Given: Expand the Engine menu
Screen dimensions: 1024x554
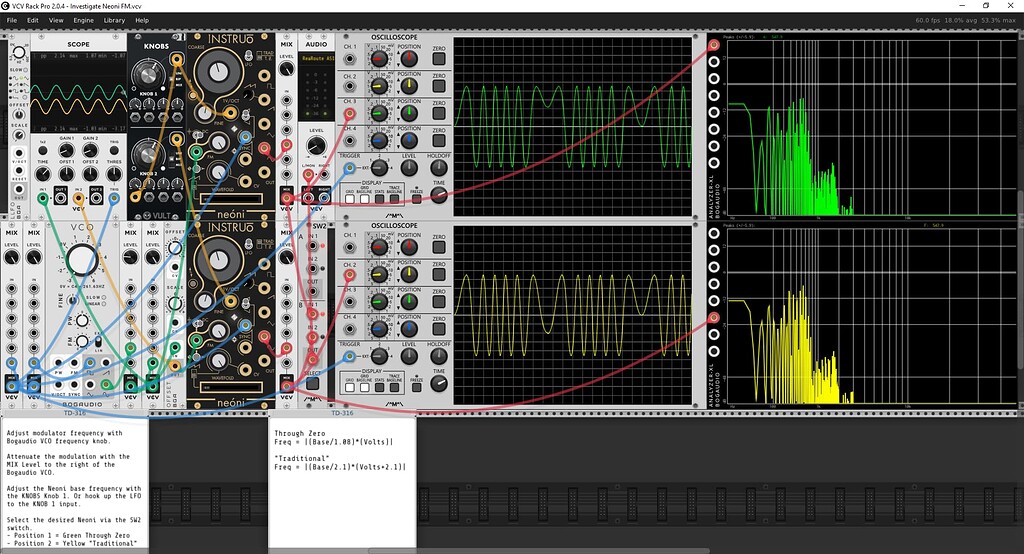Looking at the screenshot, I should click(84, 20).
